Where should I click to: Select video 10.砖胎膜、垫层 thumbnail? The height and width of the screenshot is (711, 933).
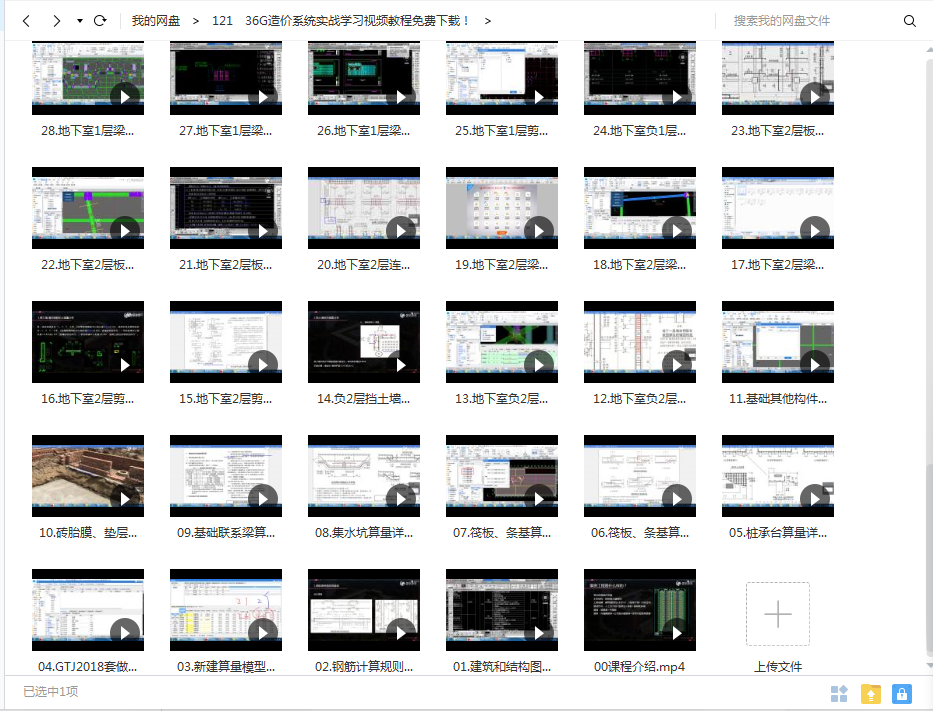coord(88,476)
